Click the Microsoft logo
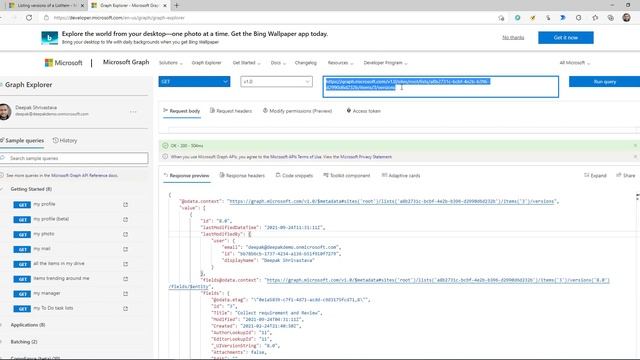 pyautogui.click(x=63, y=62)
